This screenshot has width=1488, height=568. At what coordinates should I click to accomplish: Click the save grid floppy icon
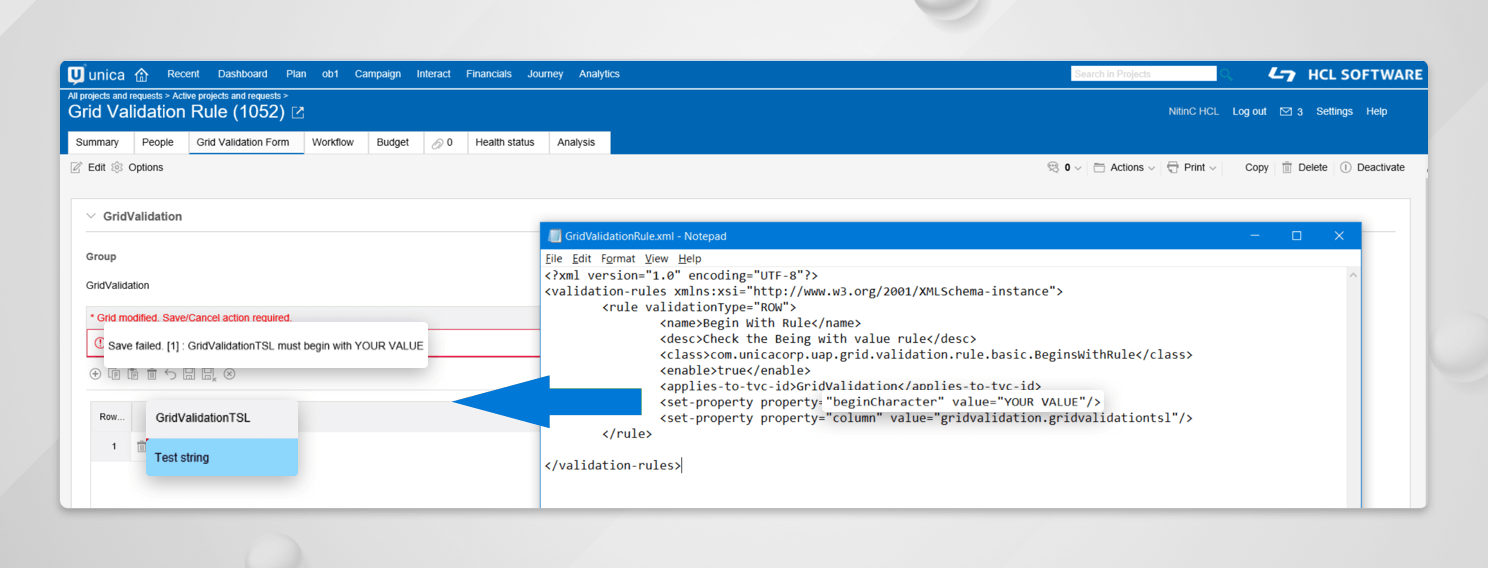pos(189,374)
